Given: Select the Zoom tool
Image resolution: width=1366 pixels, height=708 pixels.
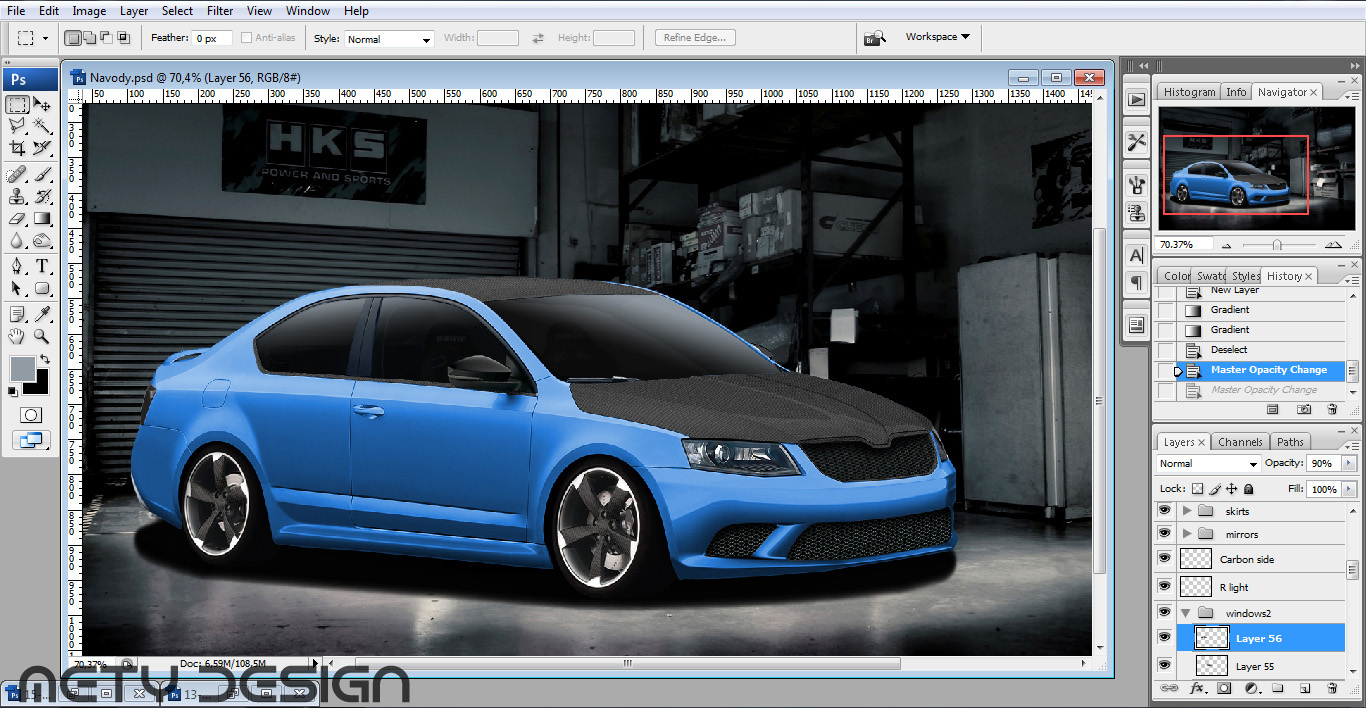Looking at the screenshot, I should 42,336.
